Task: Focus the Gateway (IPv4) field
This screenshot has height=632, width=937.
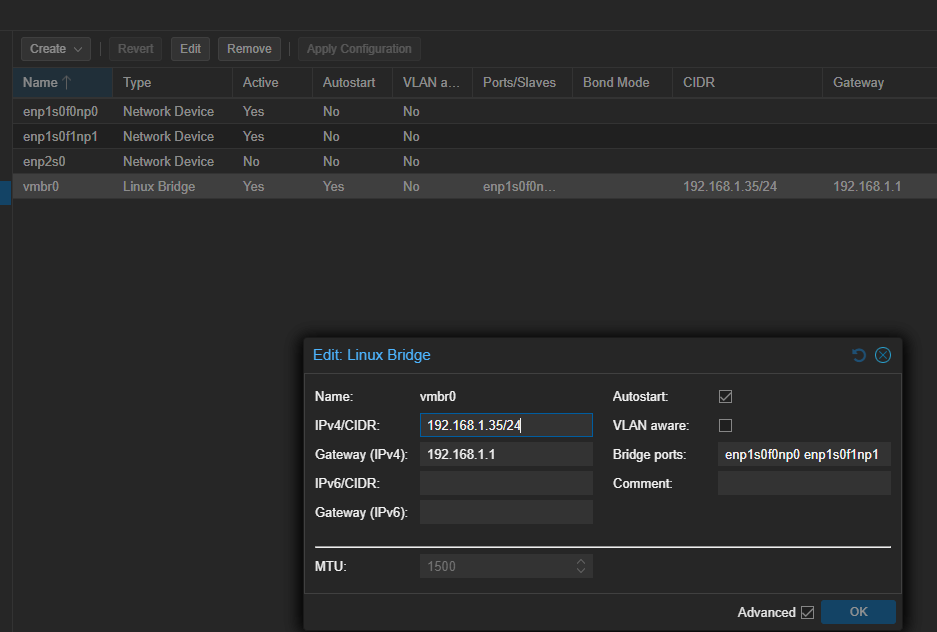Action: (x=506, y=455)
